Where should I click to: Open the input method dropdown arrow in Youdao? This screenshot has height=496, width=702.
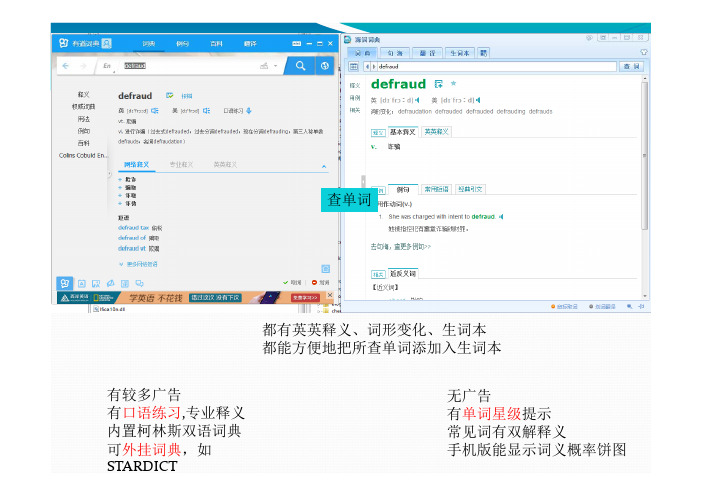click(275, 66)
